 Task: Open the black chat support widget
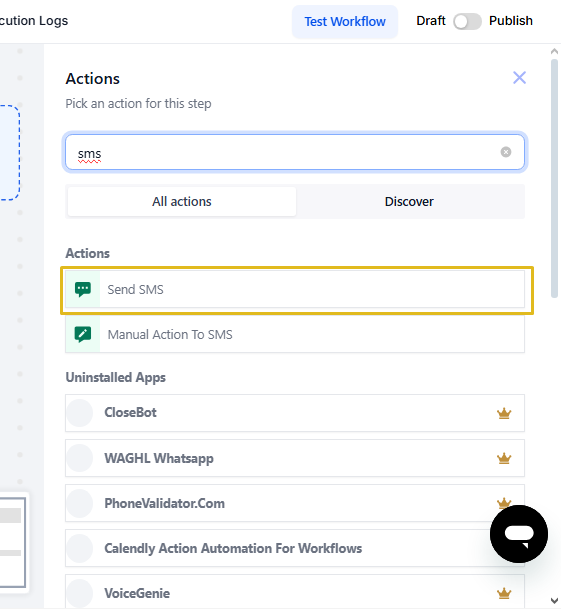(x=519, y=534)
